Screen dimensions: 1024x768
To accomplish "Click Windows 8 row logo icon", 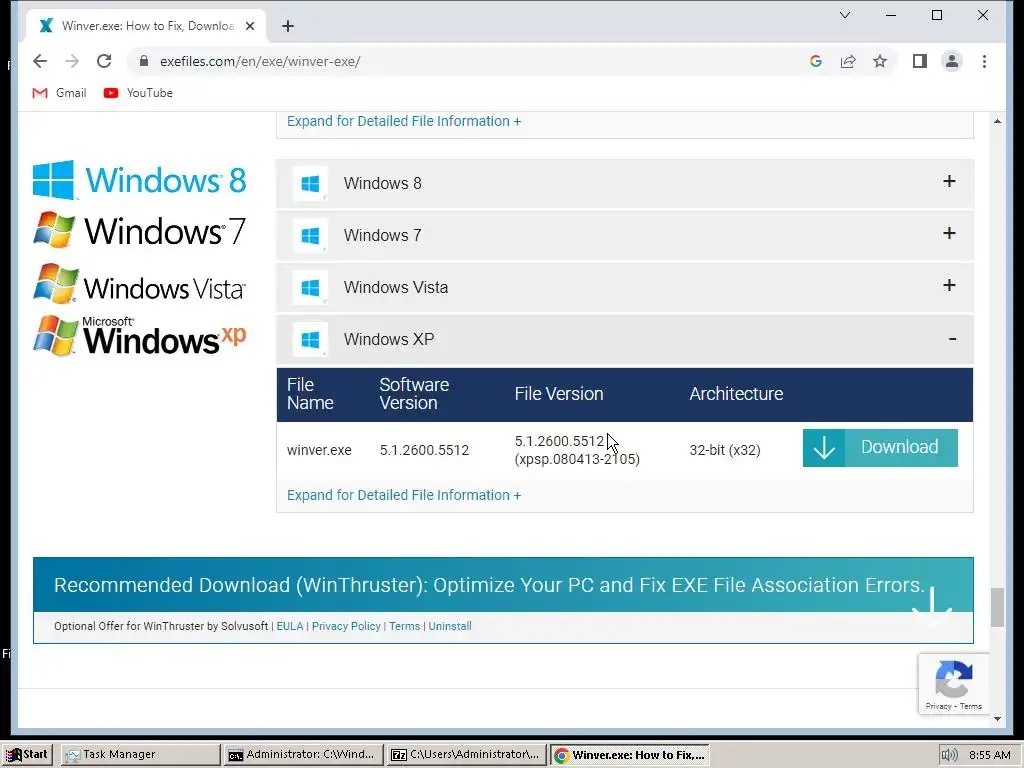I will tap(310, 184).
